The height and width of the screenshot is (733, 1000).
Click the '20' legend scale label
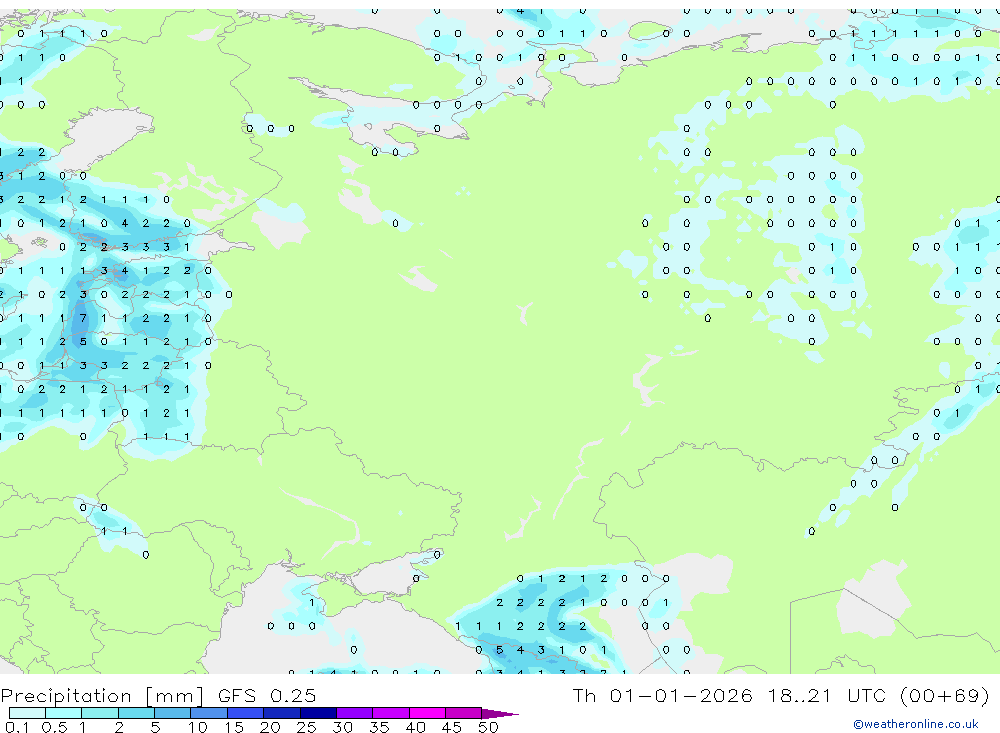pos(270,727)
